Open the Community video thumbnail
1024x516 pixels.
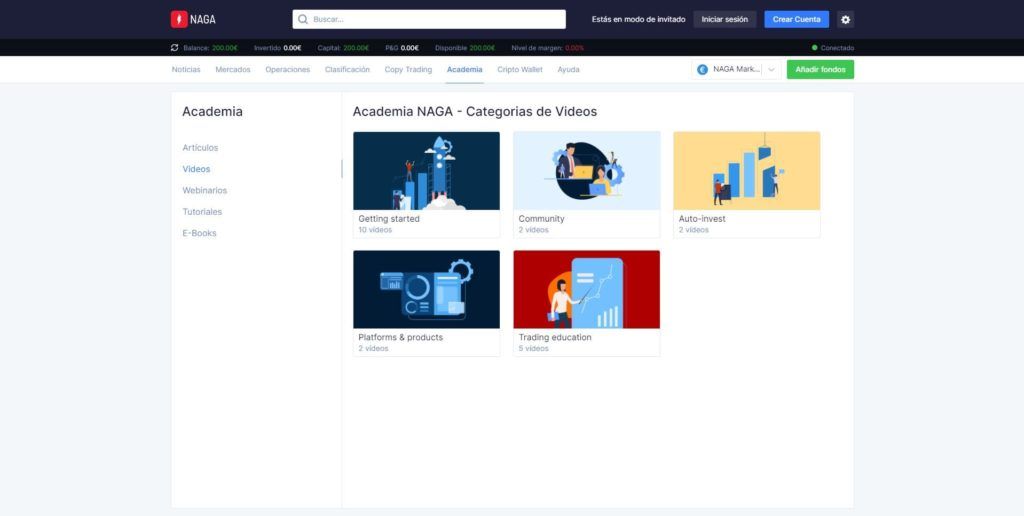pyautogui.click(x=586, y=170)
